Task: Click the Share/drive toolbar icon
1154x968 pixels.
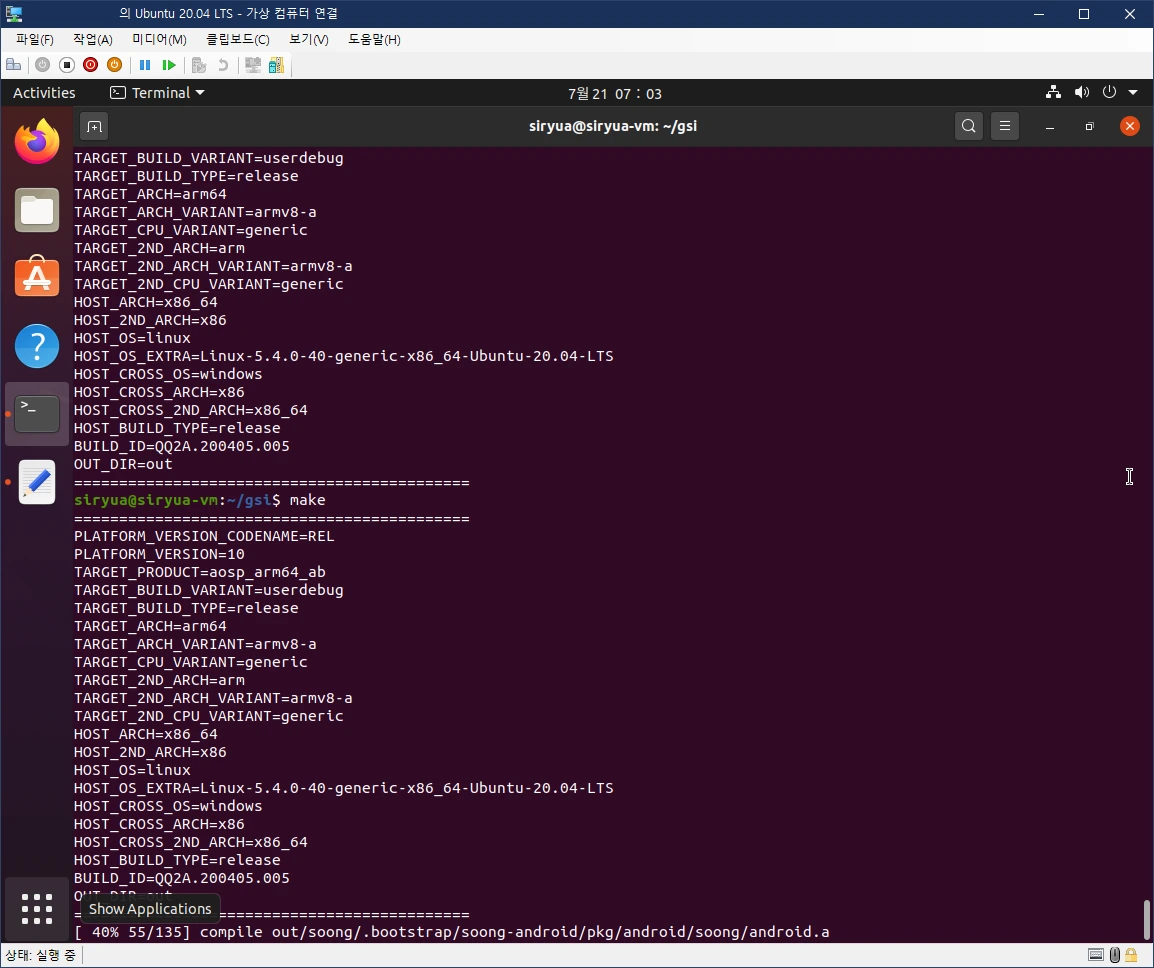Action: (x=277, y=65)
